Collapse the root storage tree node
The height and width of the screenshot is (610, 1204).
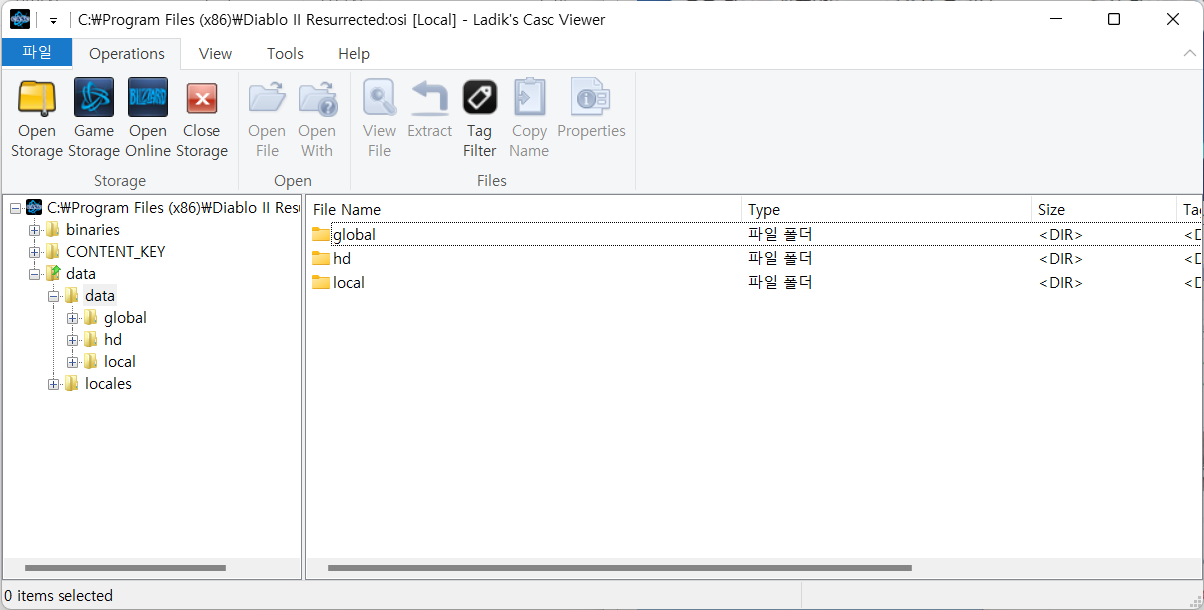(15, 208)
